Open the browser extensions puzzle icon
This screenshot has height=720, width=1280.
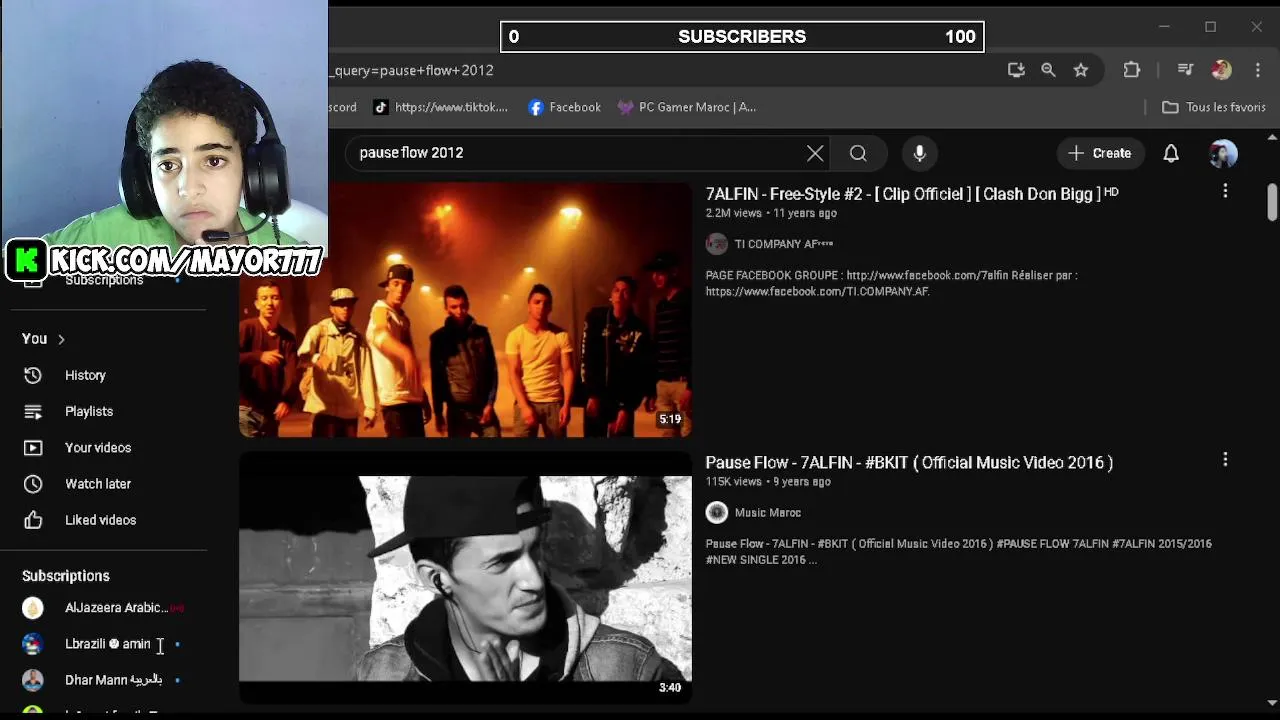pyautogui.click(x=1132, y=70)
